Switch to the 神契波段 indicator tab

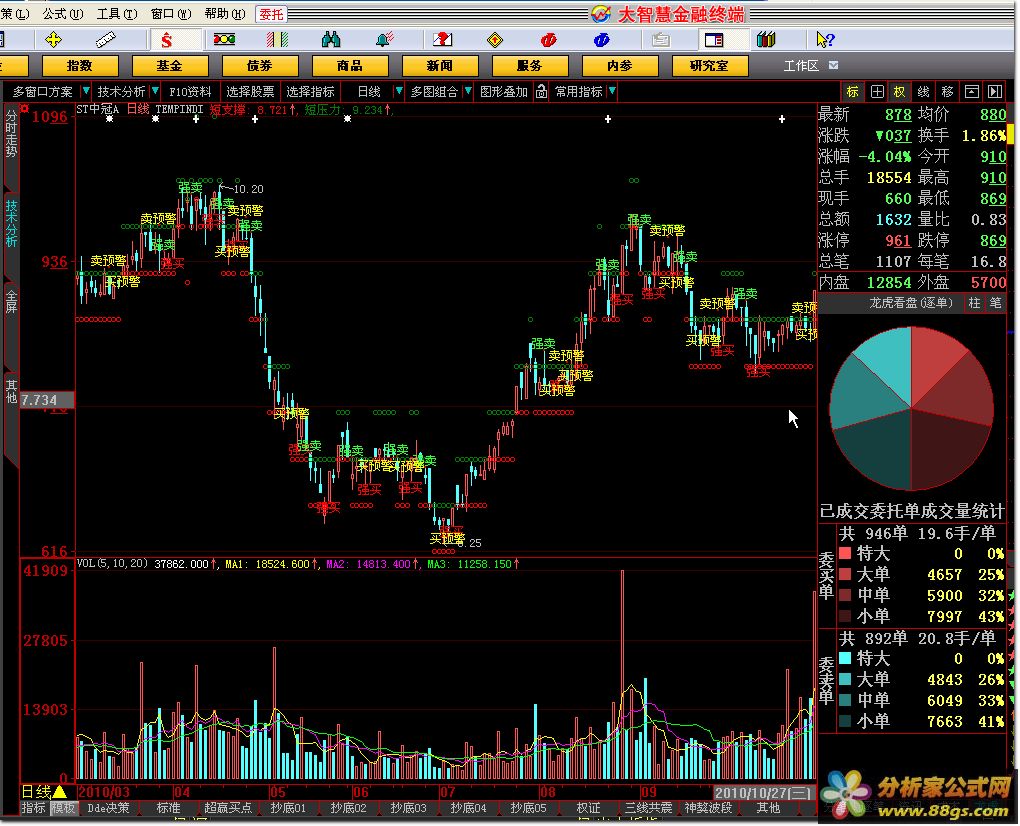pyautogui.click(x=708, y=808)
